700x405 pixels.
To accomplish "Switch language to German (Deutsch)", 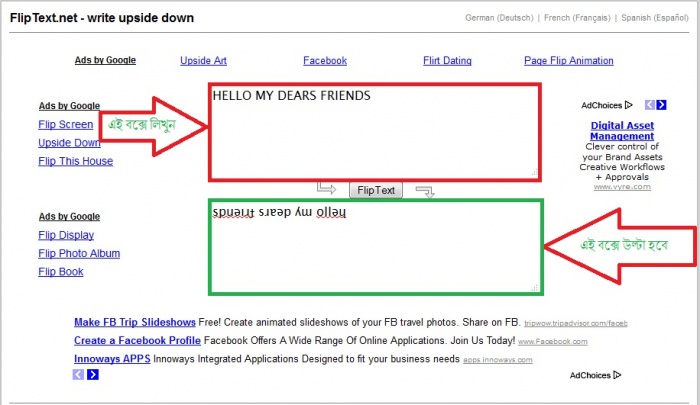I will [x=499, y=18].
